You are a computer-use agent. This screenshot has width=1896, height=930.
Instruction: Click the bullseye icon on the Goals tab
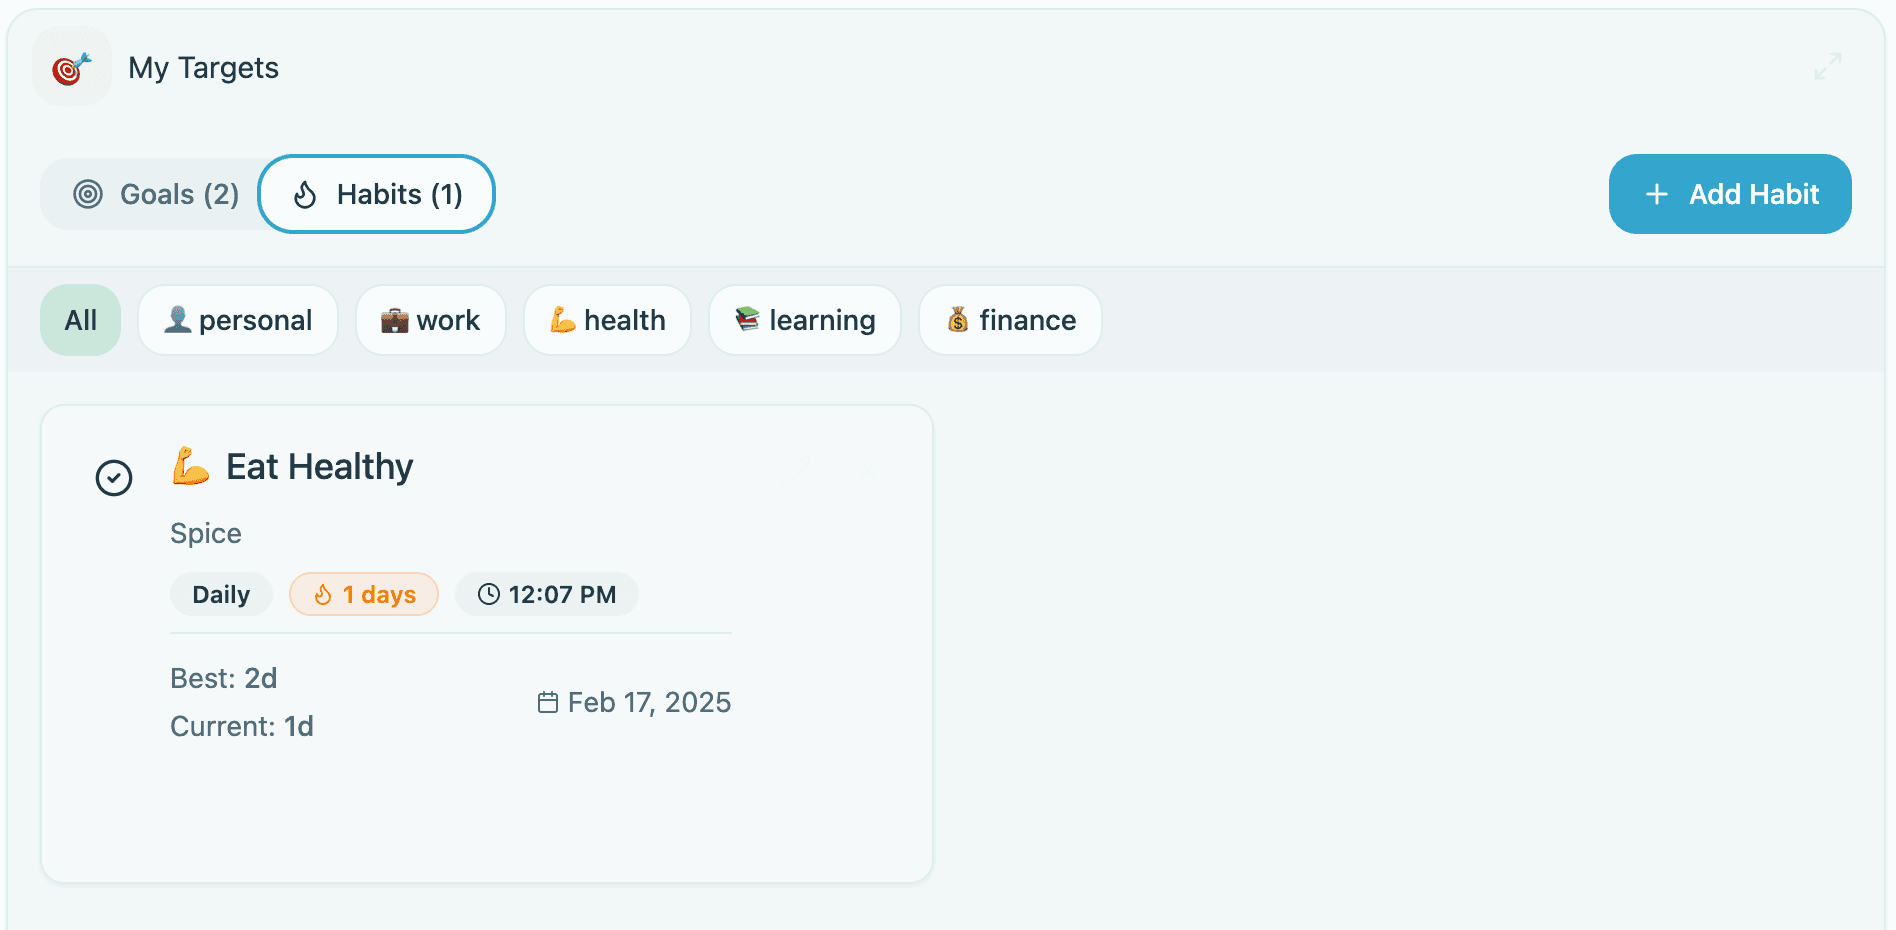(89, 194)
